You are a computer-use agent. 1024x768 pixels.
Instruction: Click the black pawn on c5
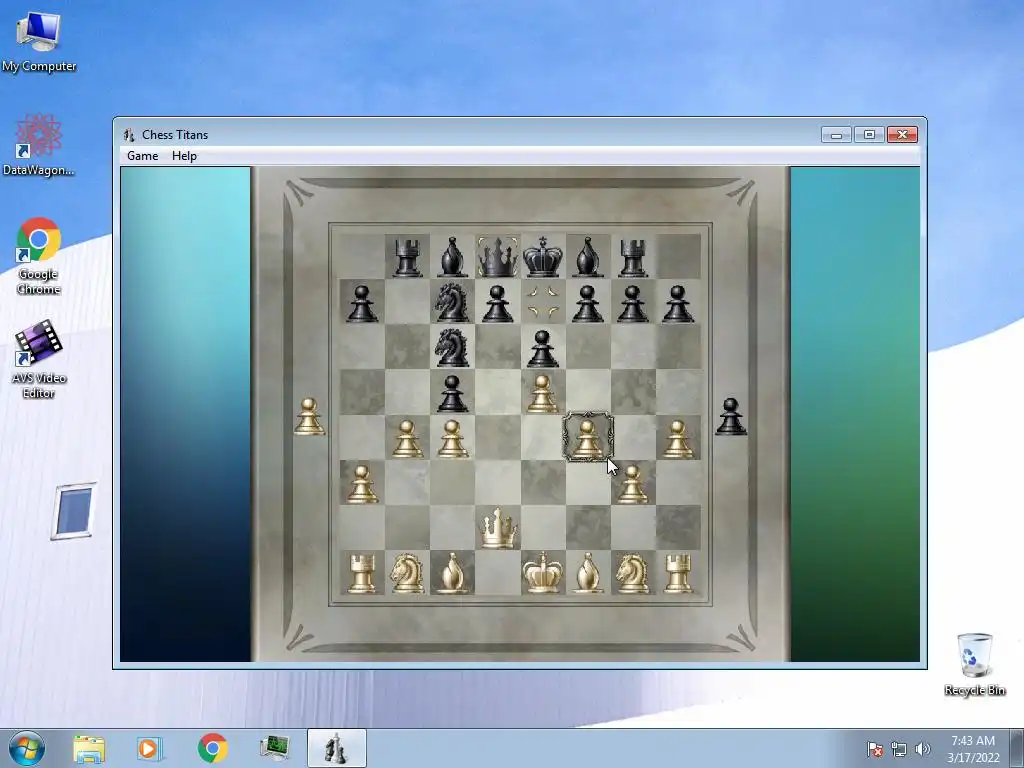[x=453, y=394]
